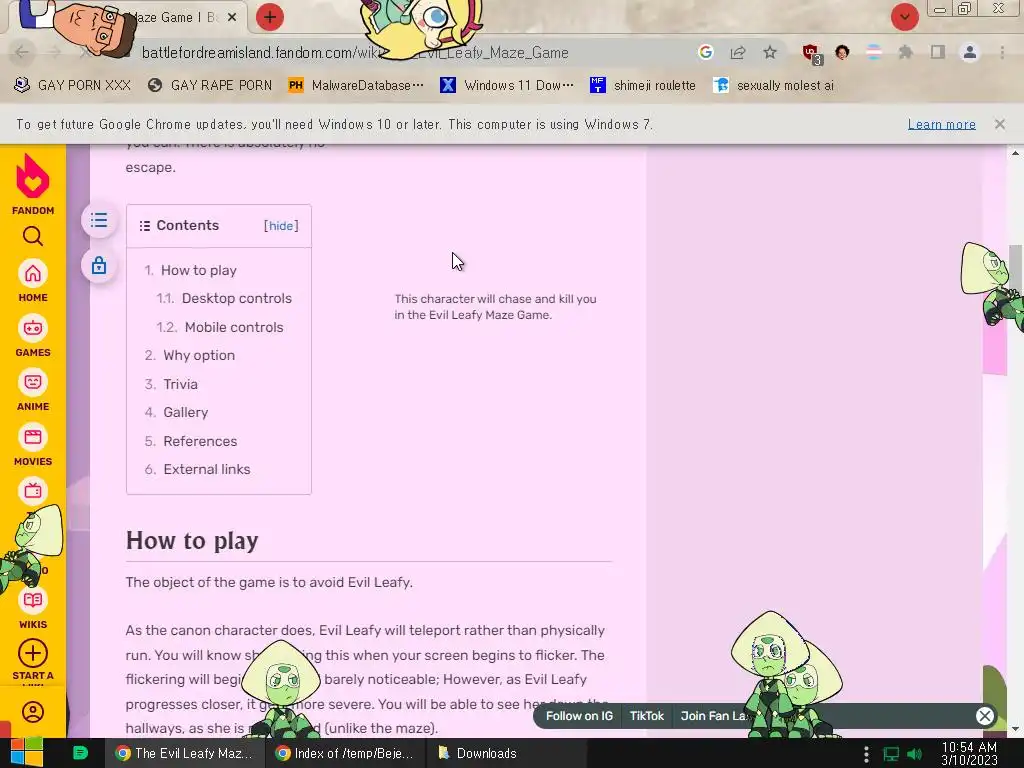Jump to Why option section
The height and width of the screenshot is (768, 1024).
[x=199, y=355]
